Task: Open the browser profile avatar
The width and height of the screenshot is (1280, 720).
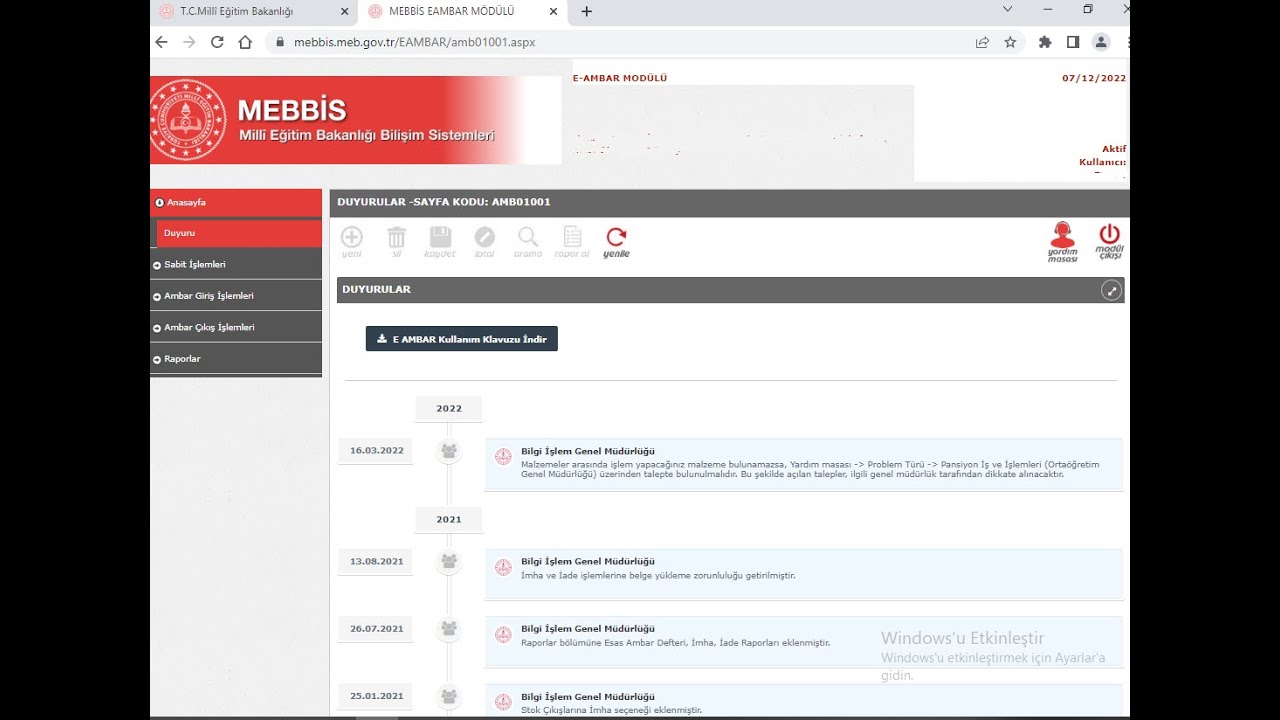Action: (x=1101, y=42)
